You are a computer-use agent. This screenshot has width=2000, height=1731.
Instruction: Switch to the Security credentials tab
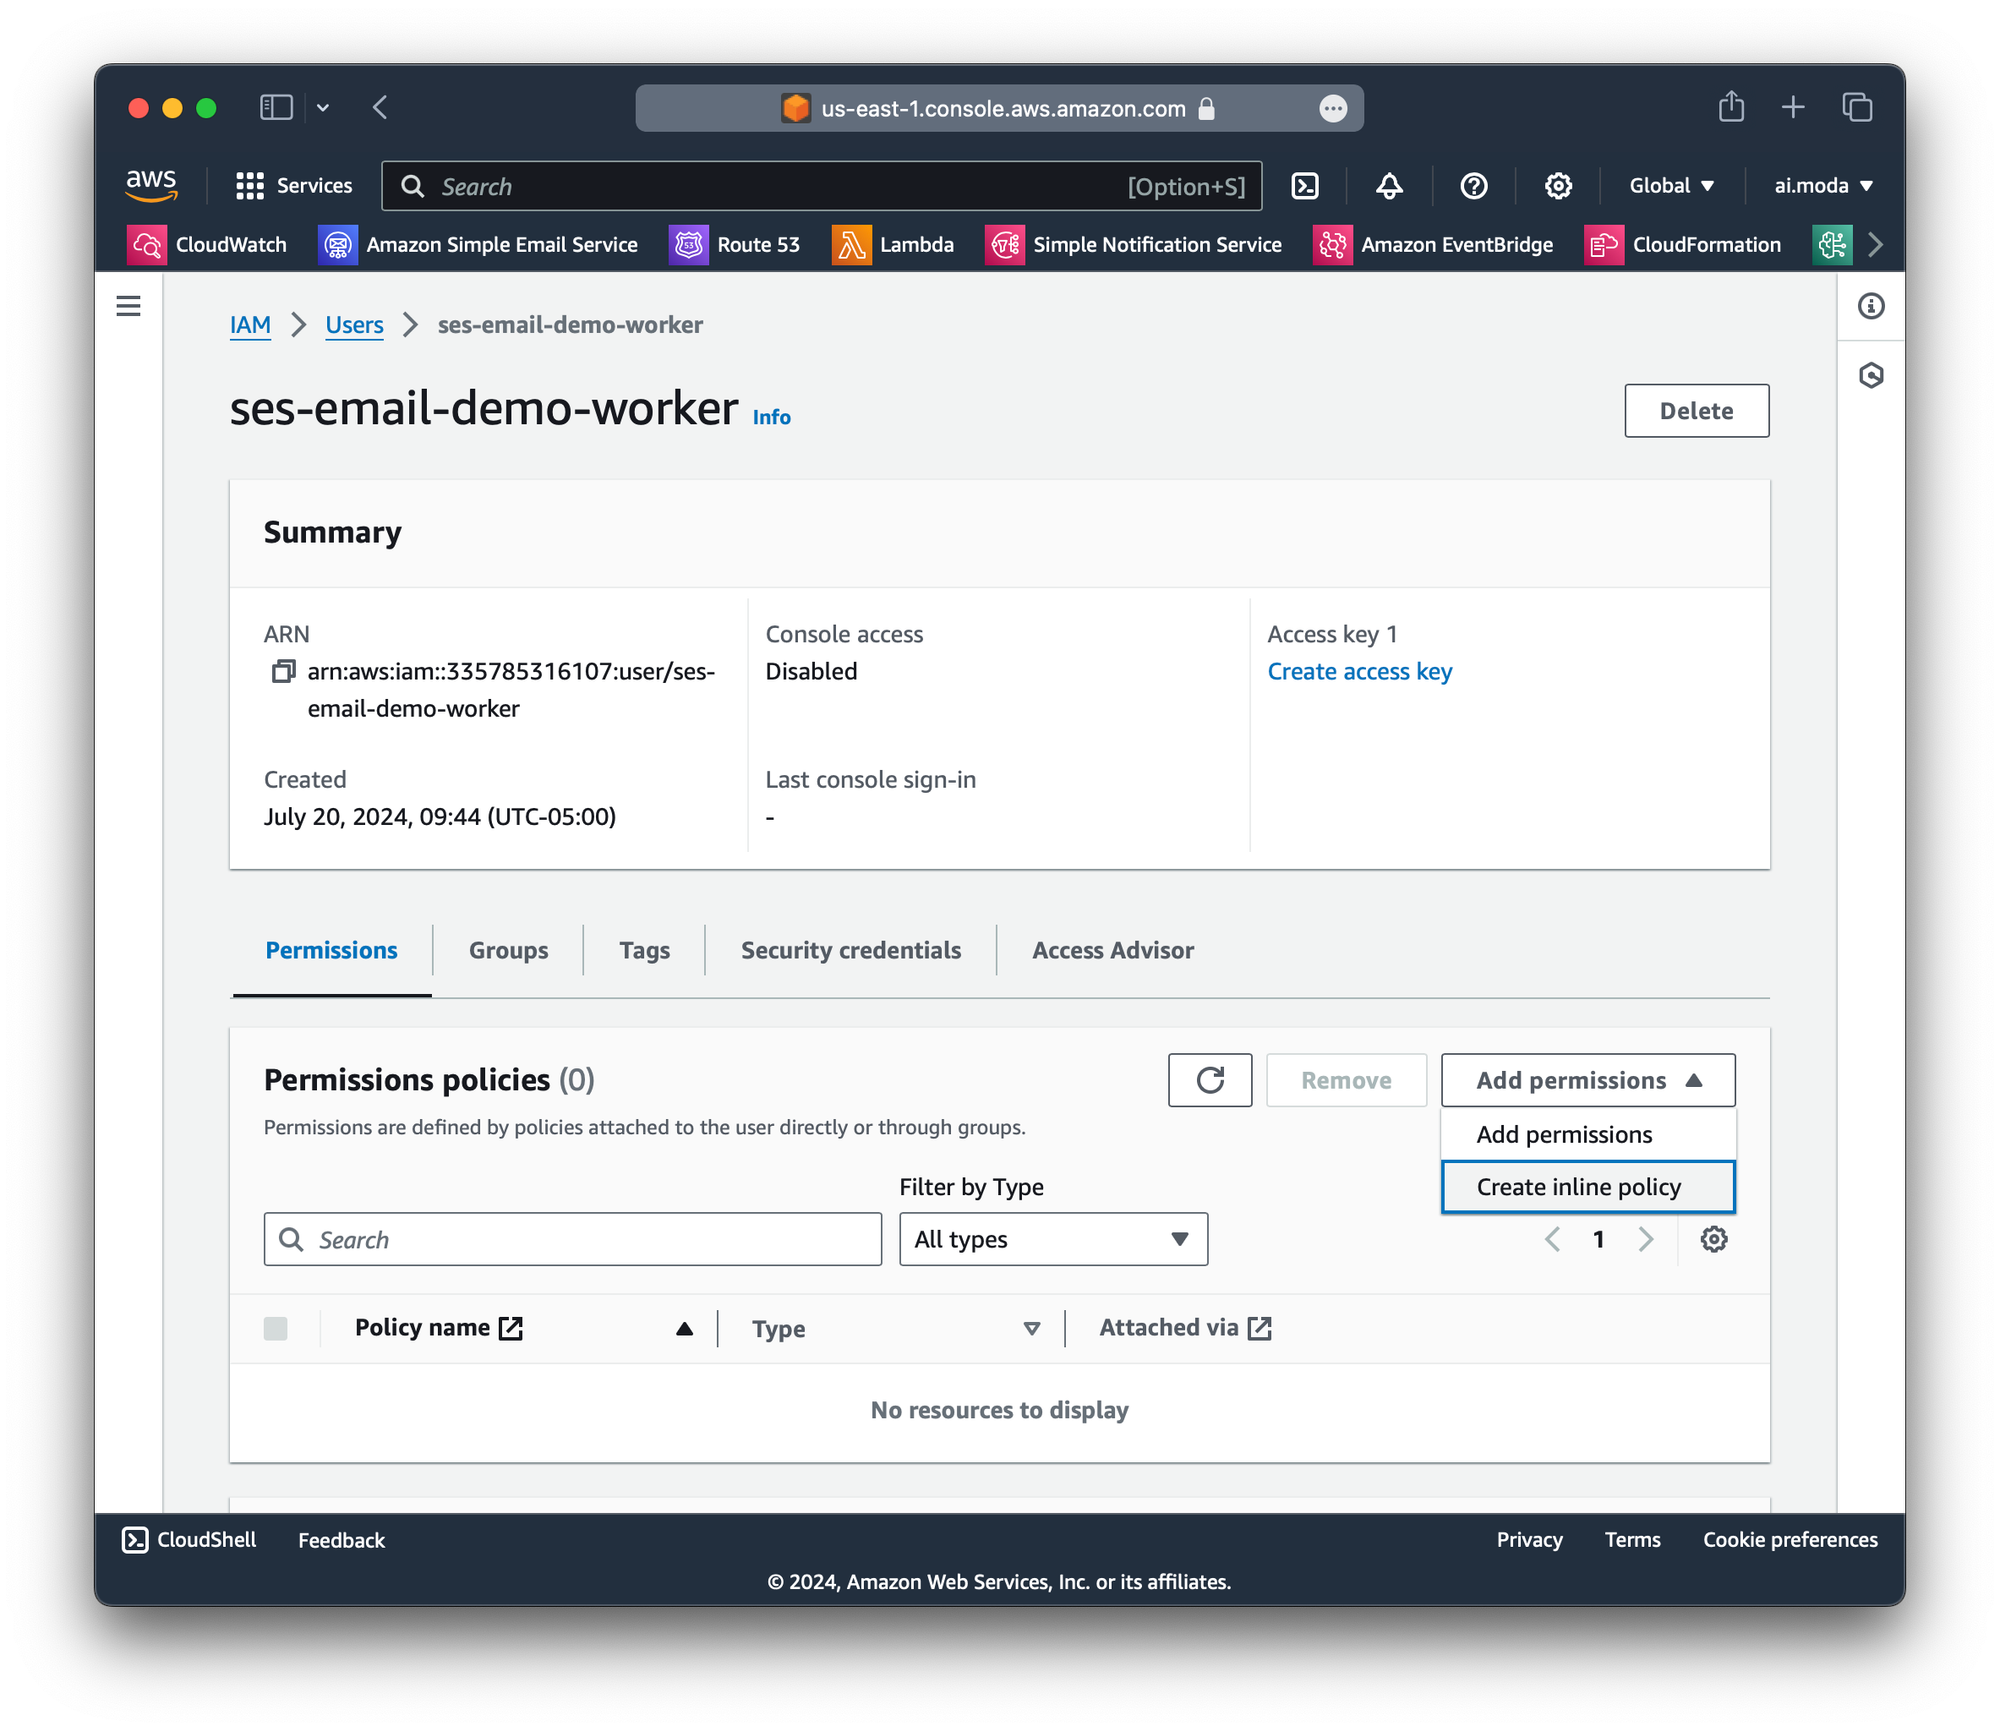(850, 950)
